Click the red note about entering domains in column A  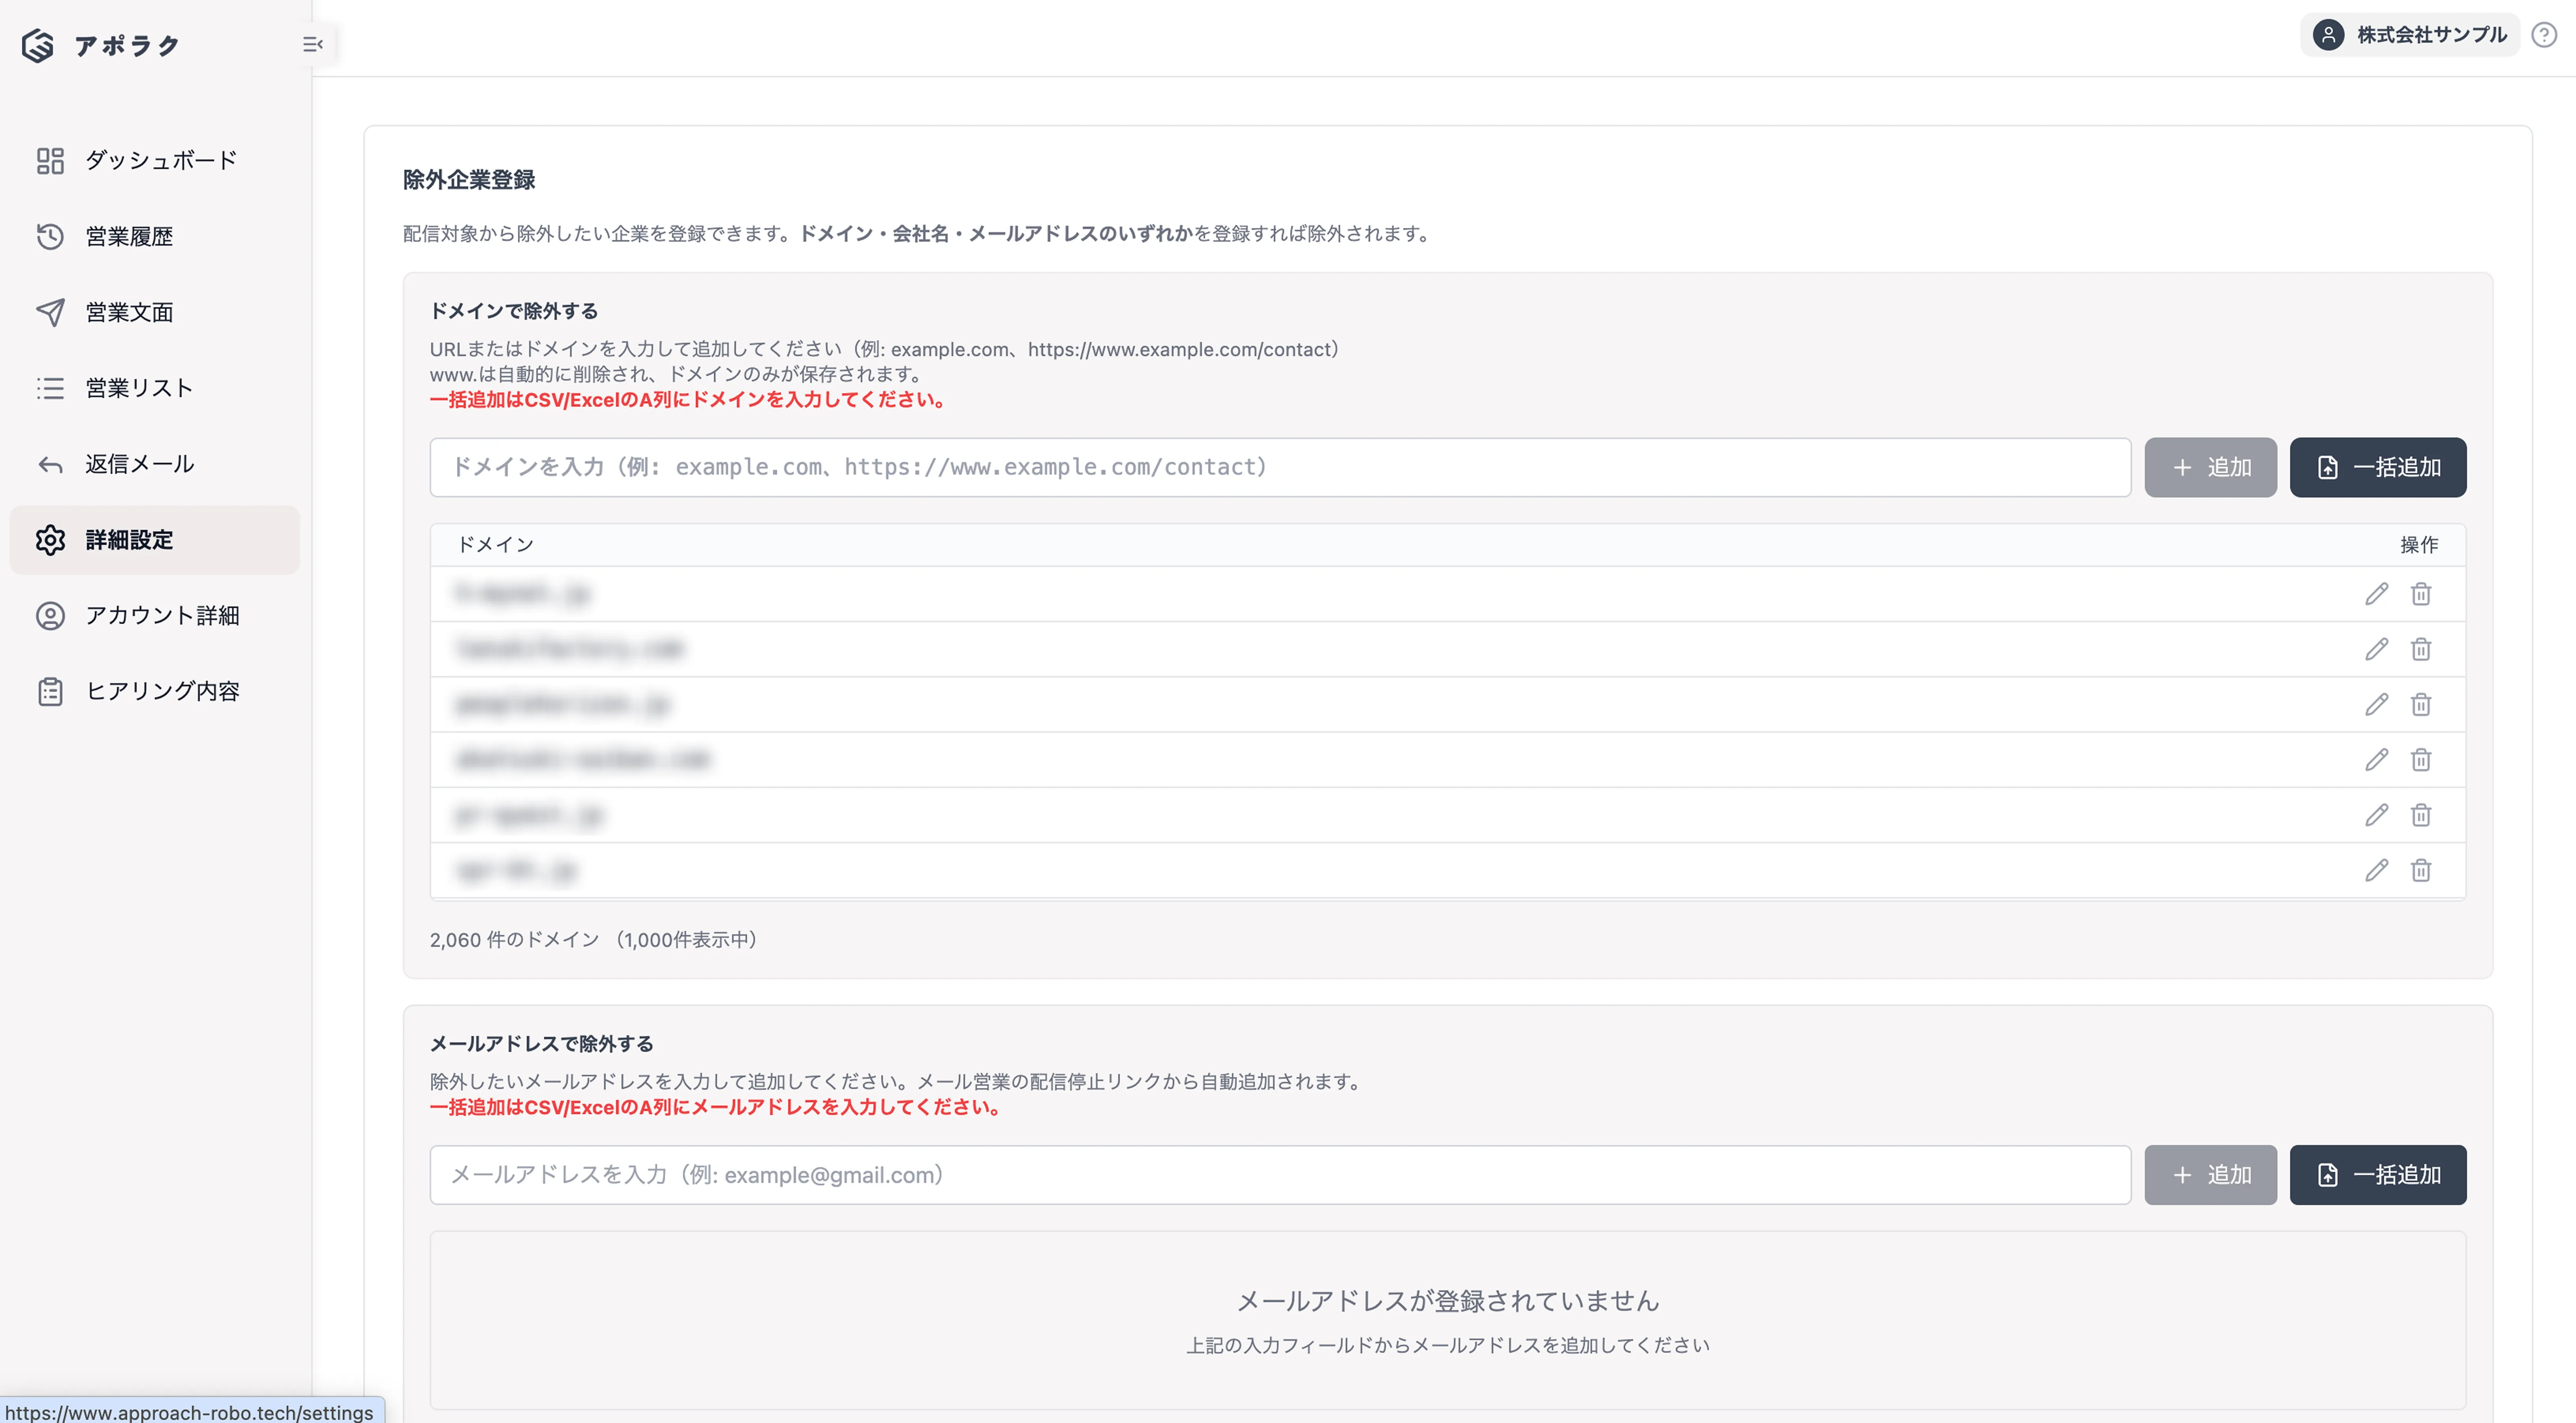[688, 400]
